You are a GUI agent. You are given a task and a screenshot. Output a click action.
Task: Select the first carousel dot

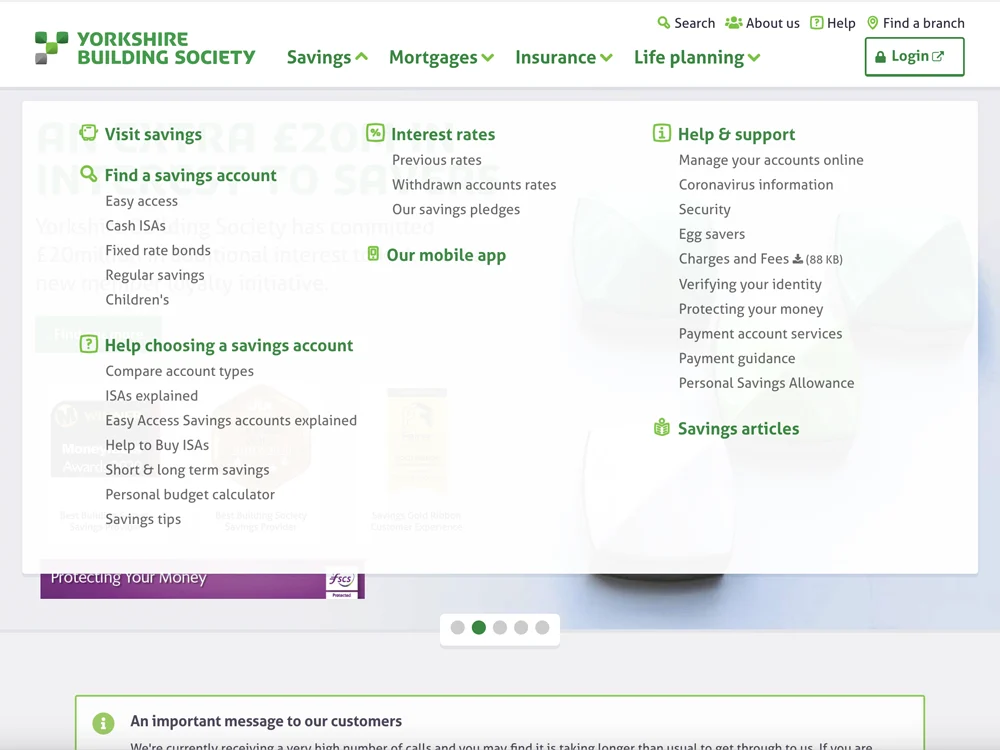457,628
